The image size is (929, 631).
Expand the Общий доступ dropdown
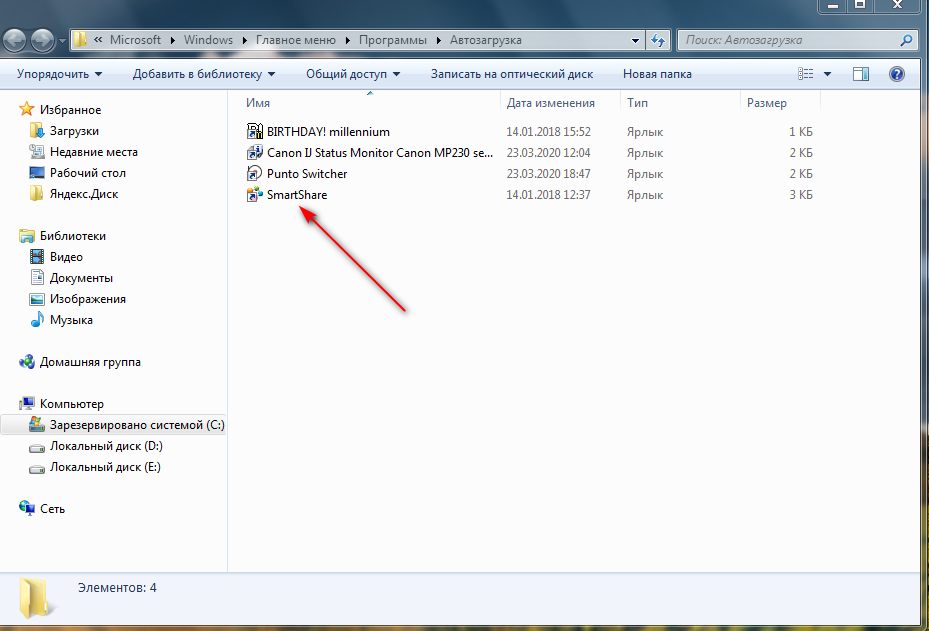(352, 74)
